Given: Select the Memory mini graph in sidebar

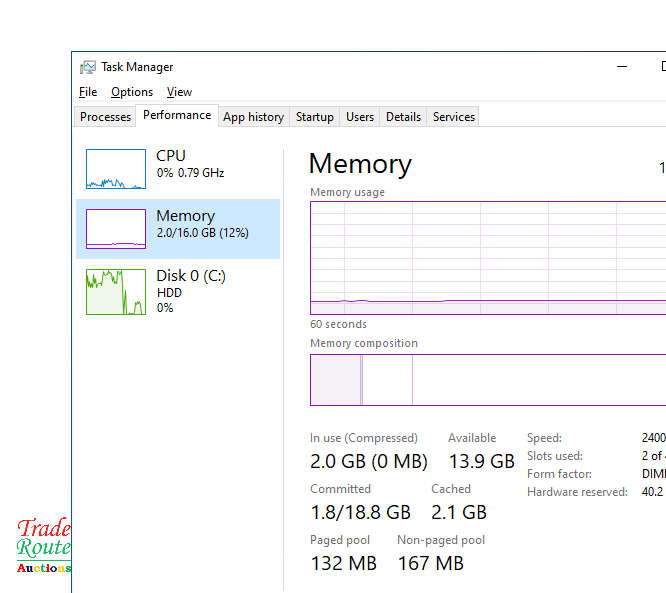Looking at the screenshot, I should pyautogui.click(x=115, y=229).
